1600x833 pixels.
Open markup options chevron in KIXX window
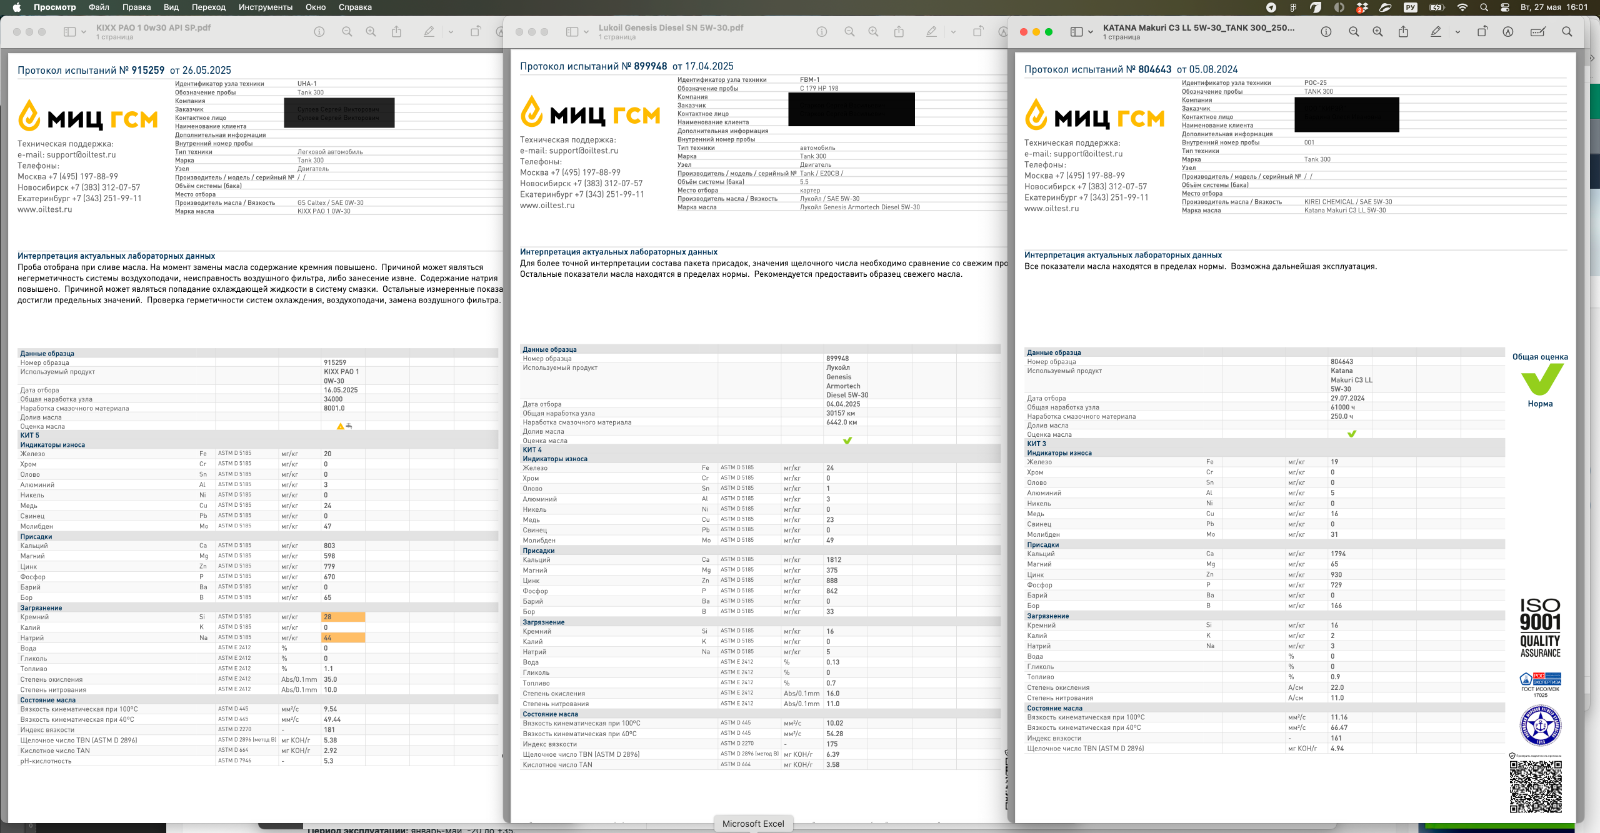click(x=449, y=32)
